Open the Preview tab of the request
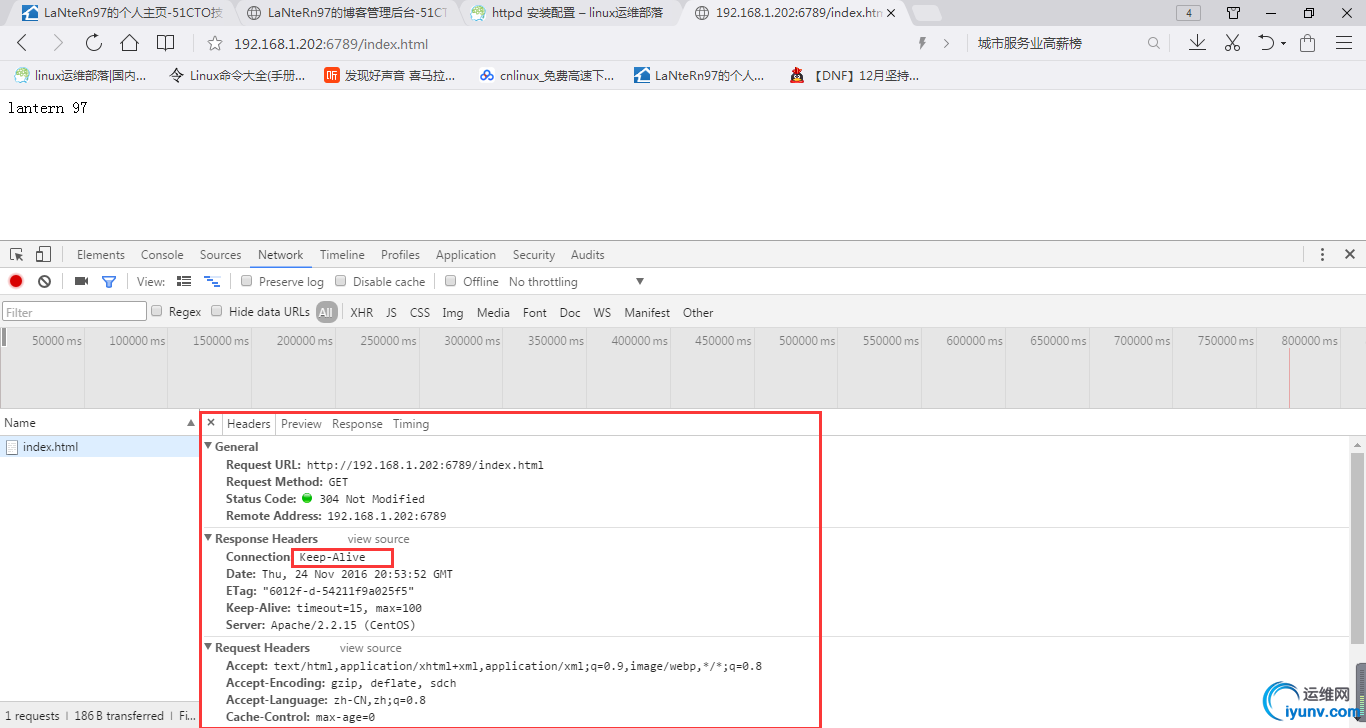Screen dimensions: 1366x728 click(301, 423)
